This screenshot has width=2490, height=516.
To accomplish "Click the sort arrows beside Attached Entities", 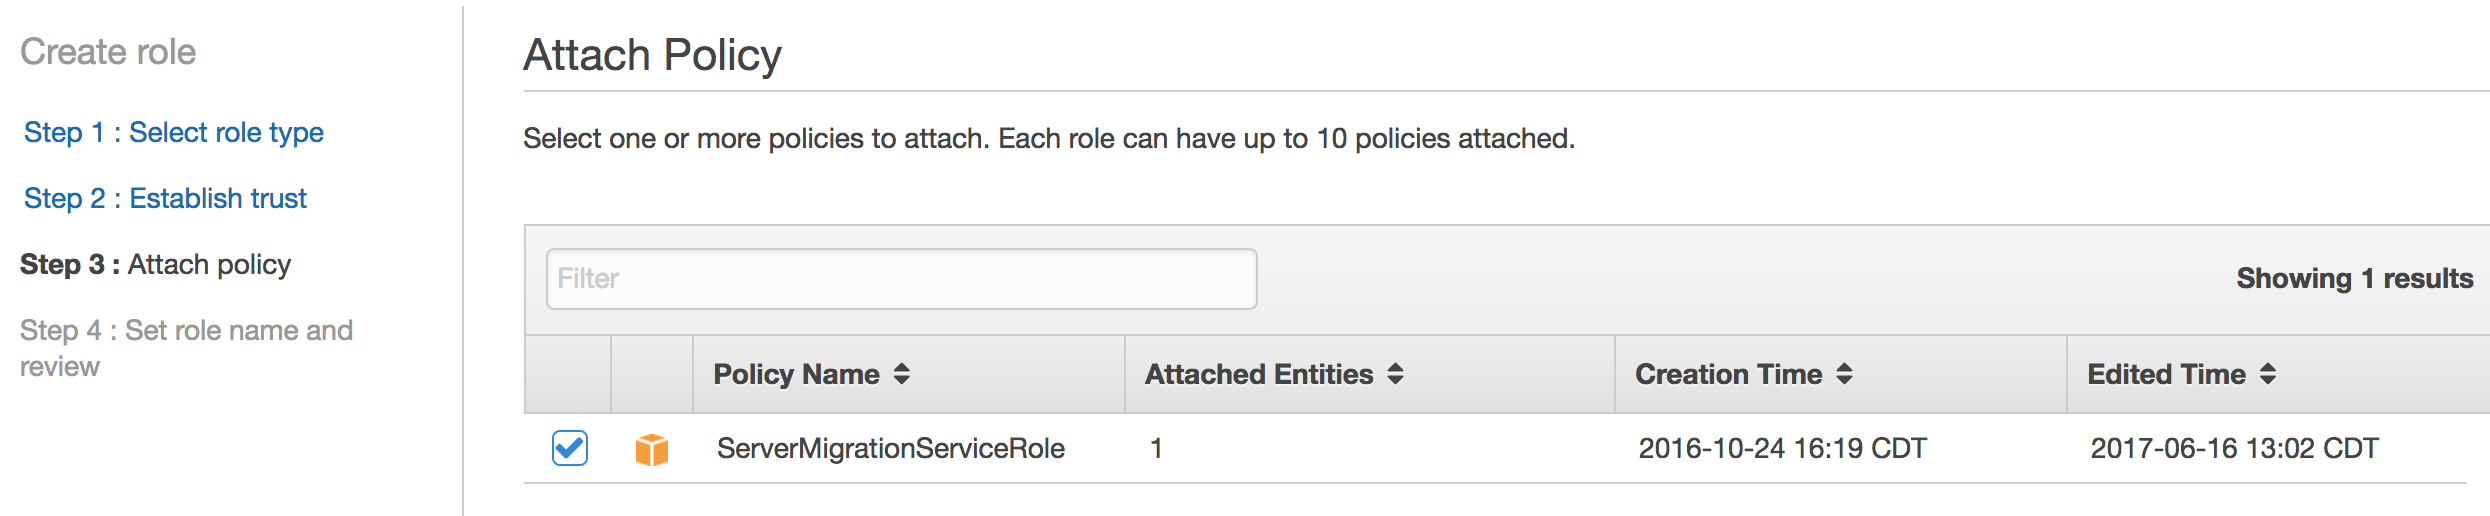I will pos(1396,374).
